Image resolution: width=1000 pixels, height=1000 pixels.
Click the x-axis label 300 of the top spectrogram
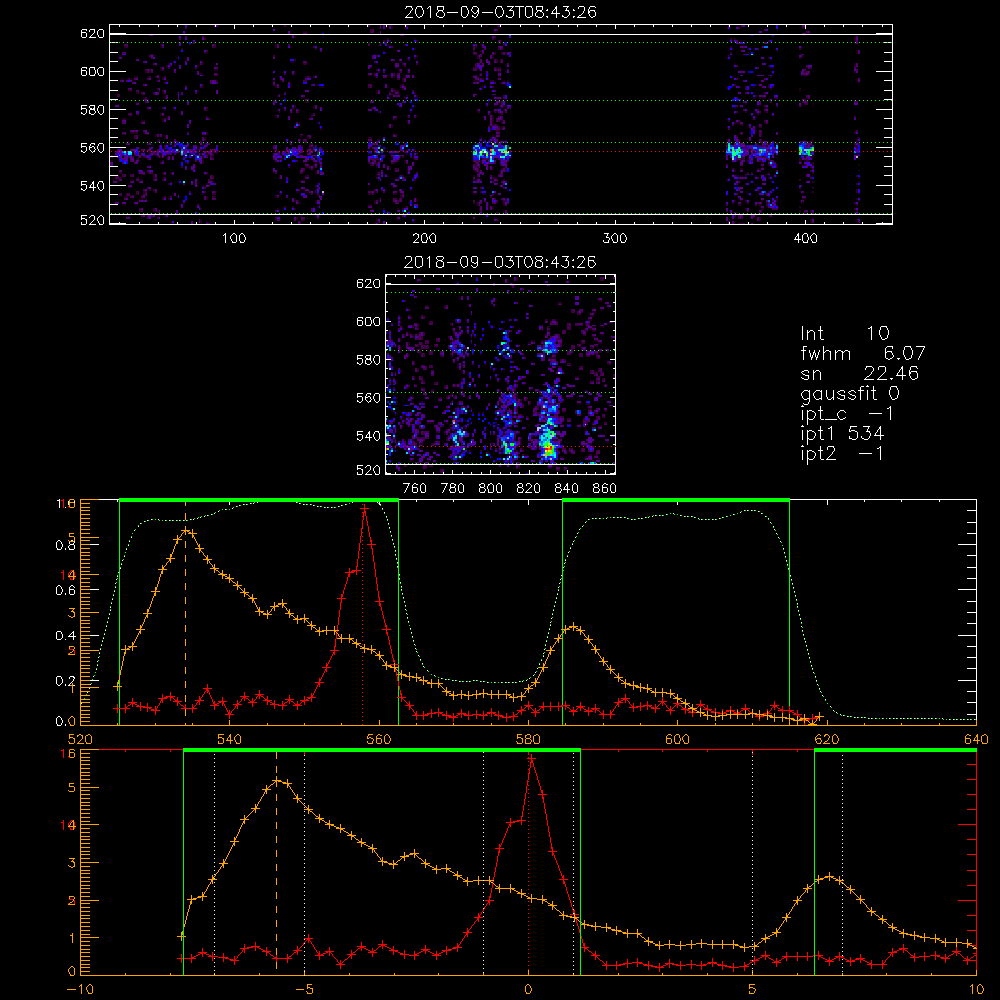coord(615,239)
